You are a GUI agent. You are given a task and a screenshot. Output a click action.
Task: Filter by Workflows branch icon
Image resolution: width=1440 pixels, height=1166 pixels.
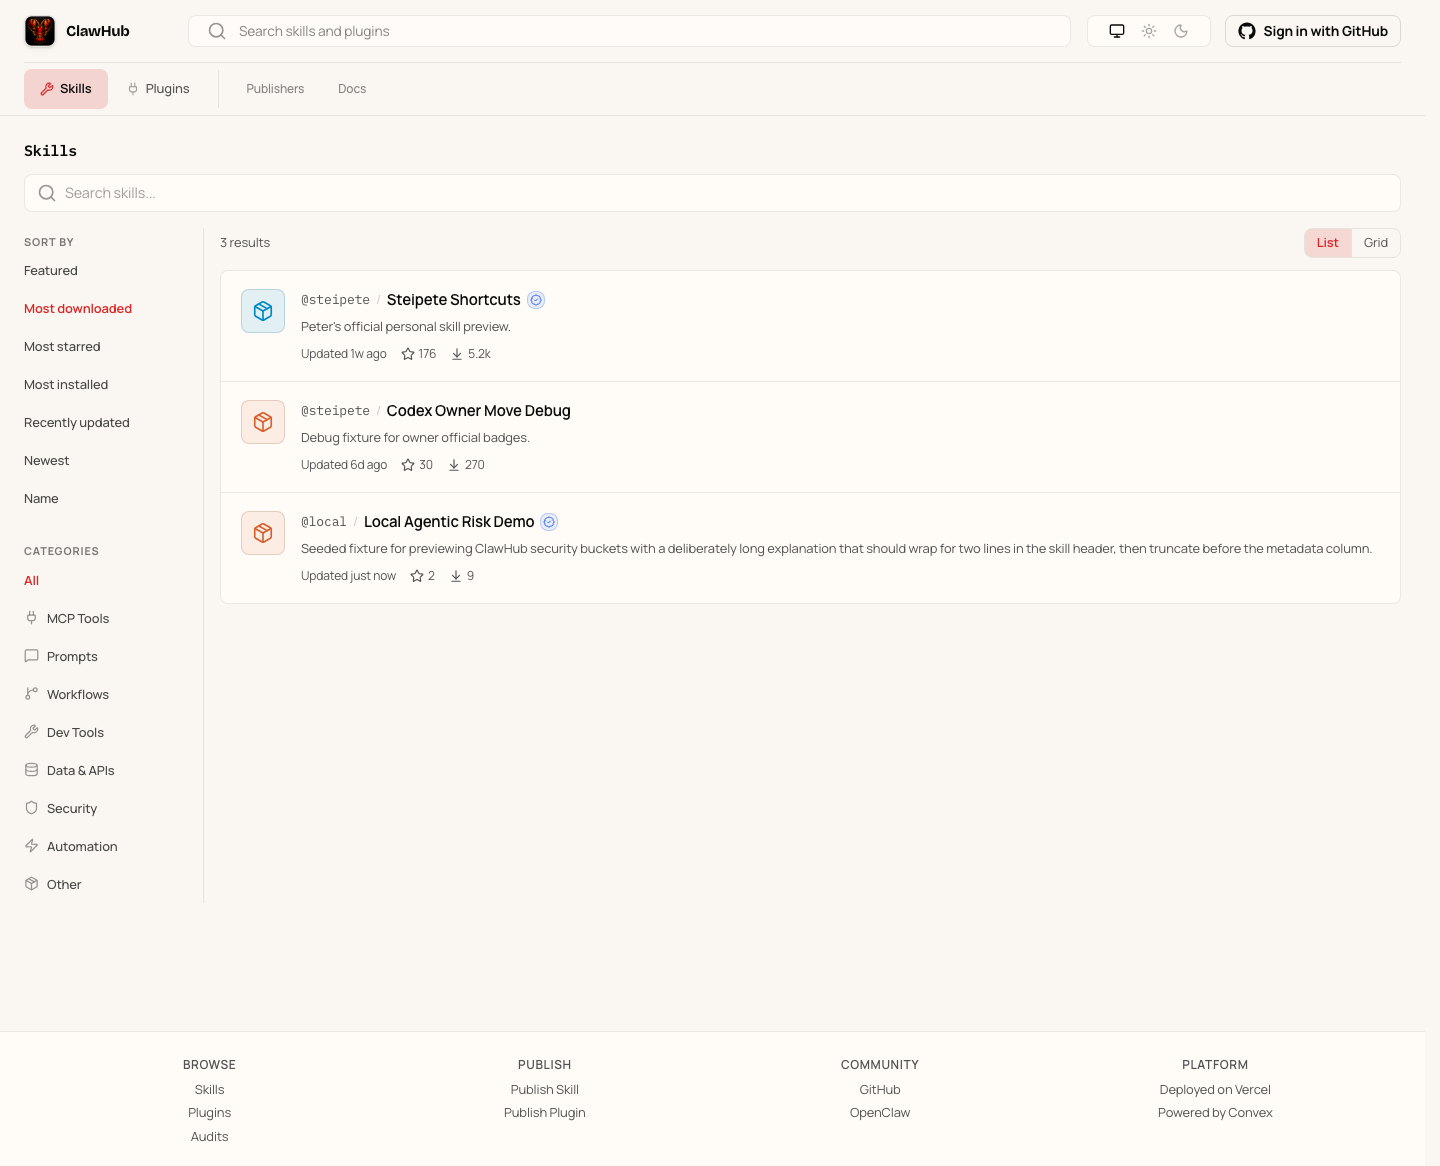31,694
